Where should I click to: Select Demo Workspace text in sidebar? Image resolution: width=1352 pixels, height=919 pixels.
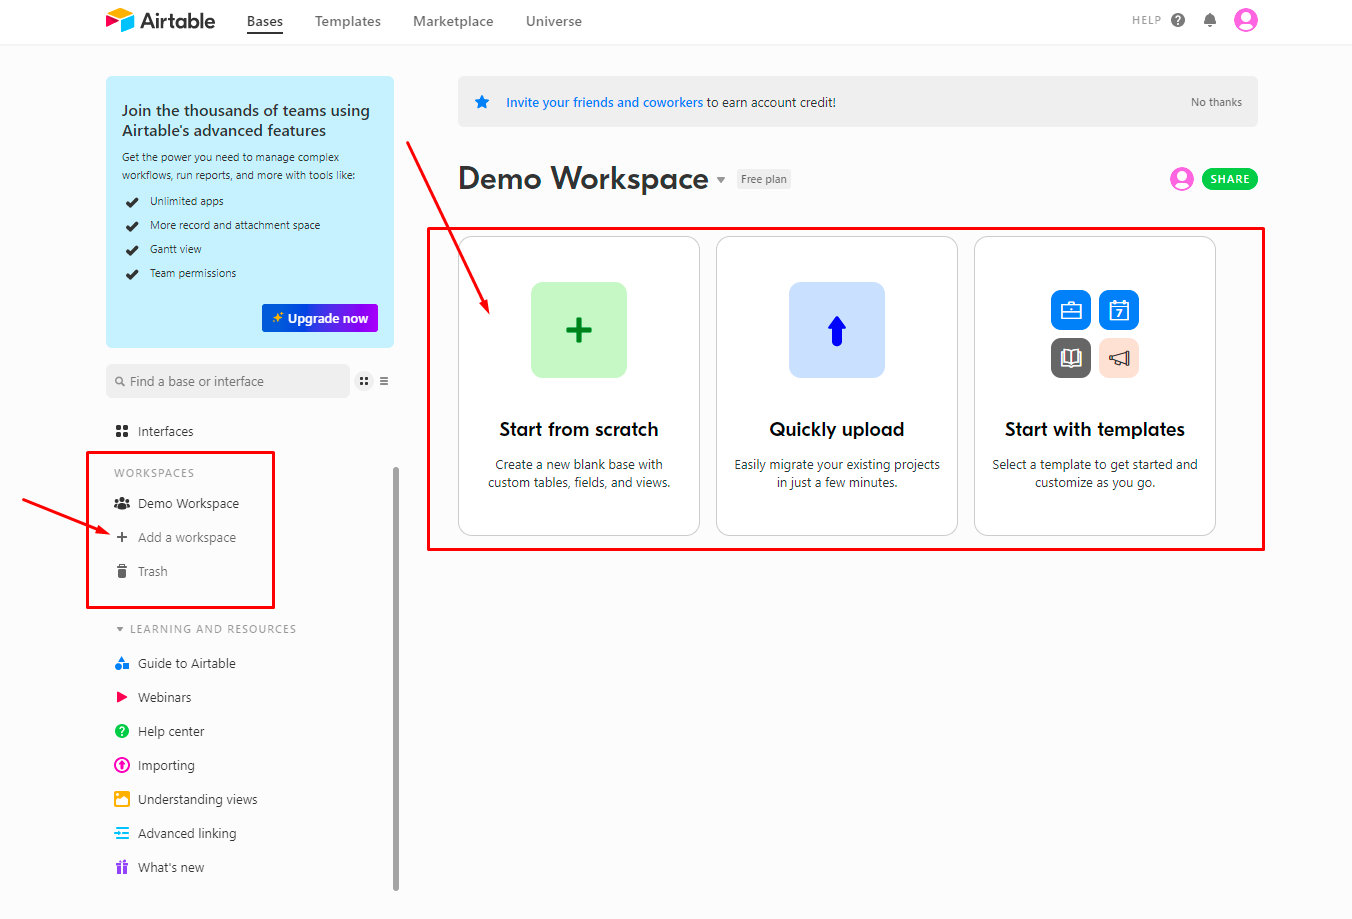[188, 503]
